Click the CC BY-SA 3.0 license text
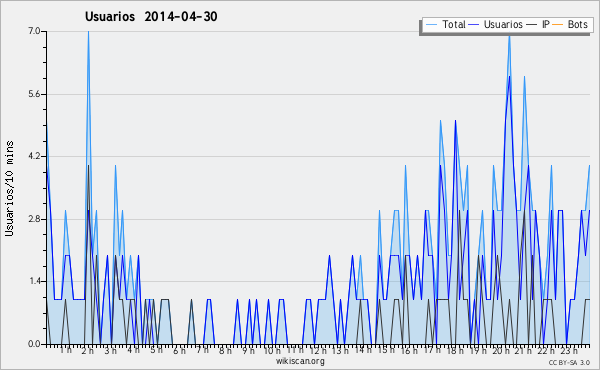This screenshot has height=370, width=600. (x=569, y=362)
